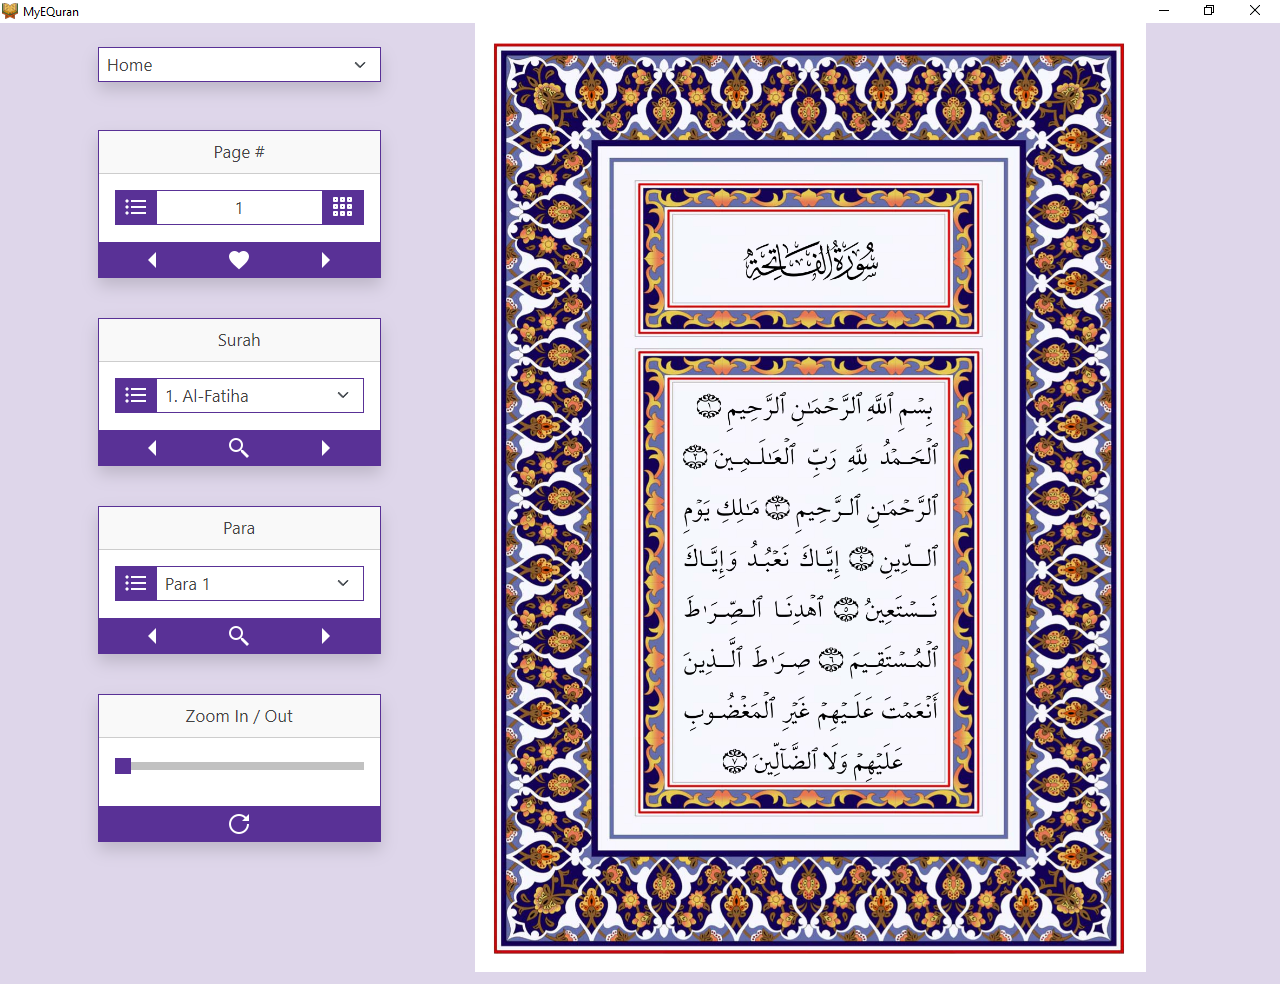
Task: Click the Quran page image of Al-Fatiha
Action: click(x=810, y=497)
